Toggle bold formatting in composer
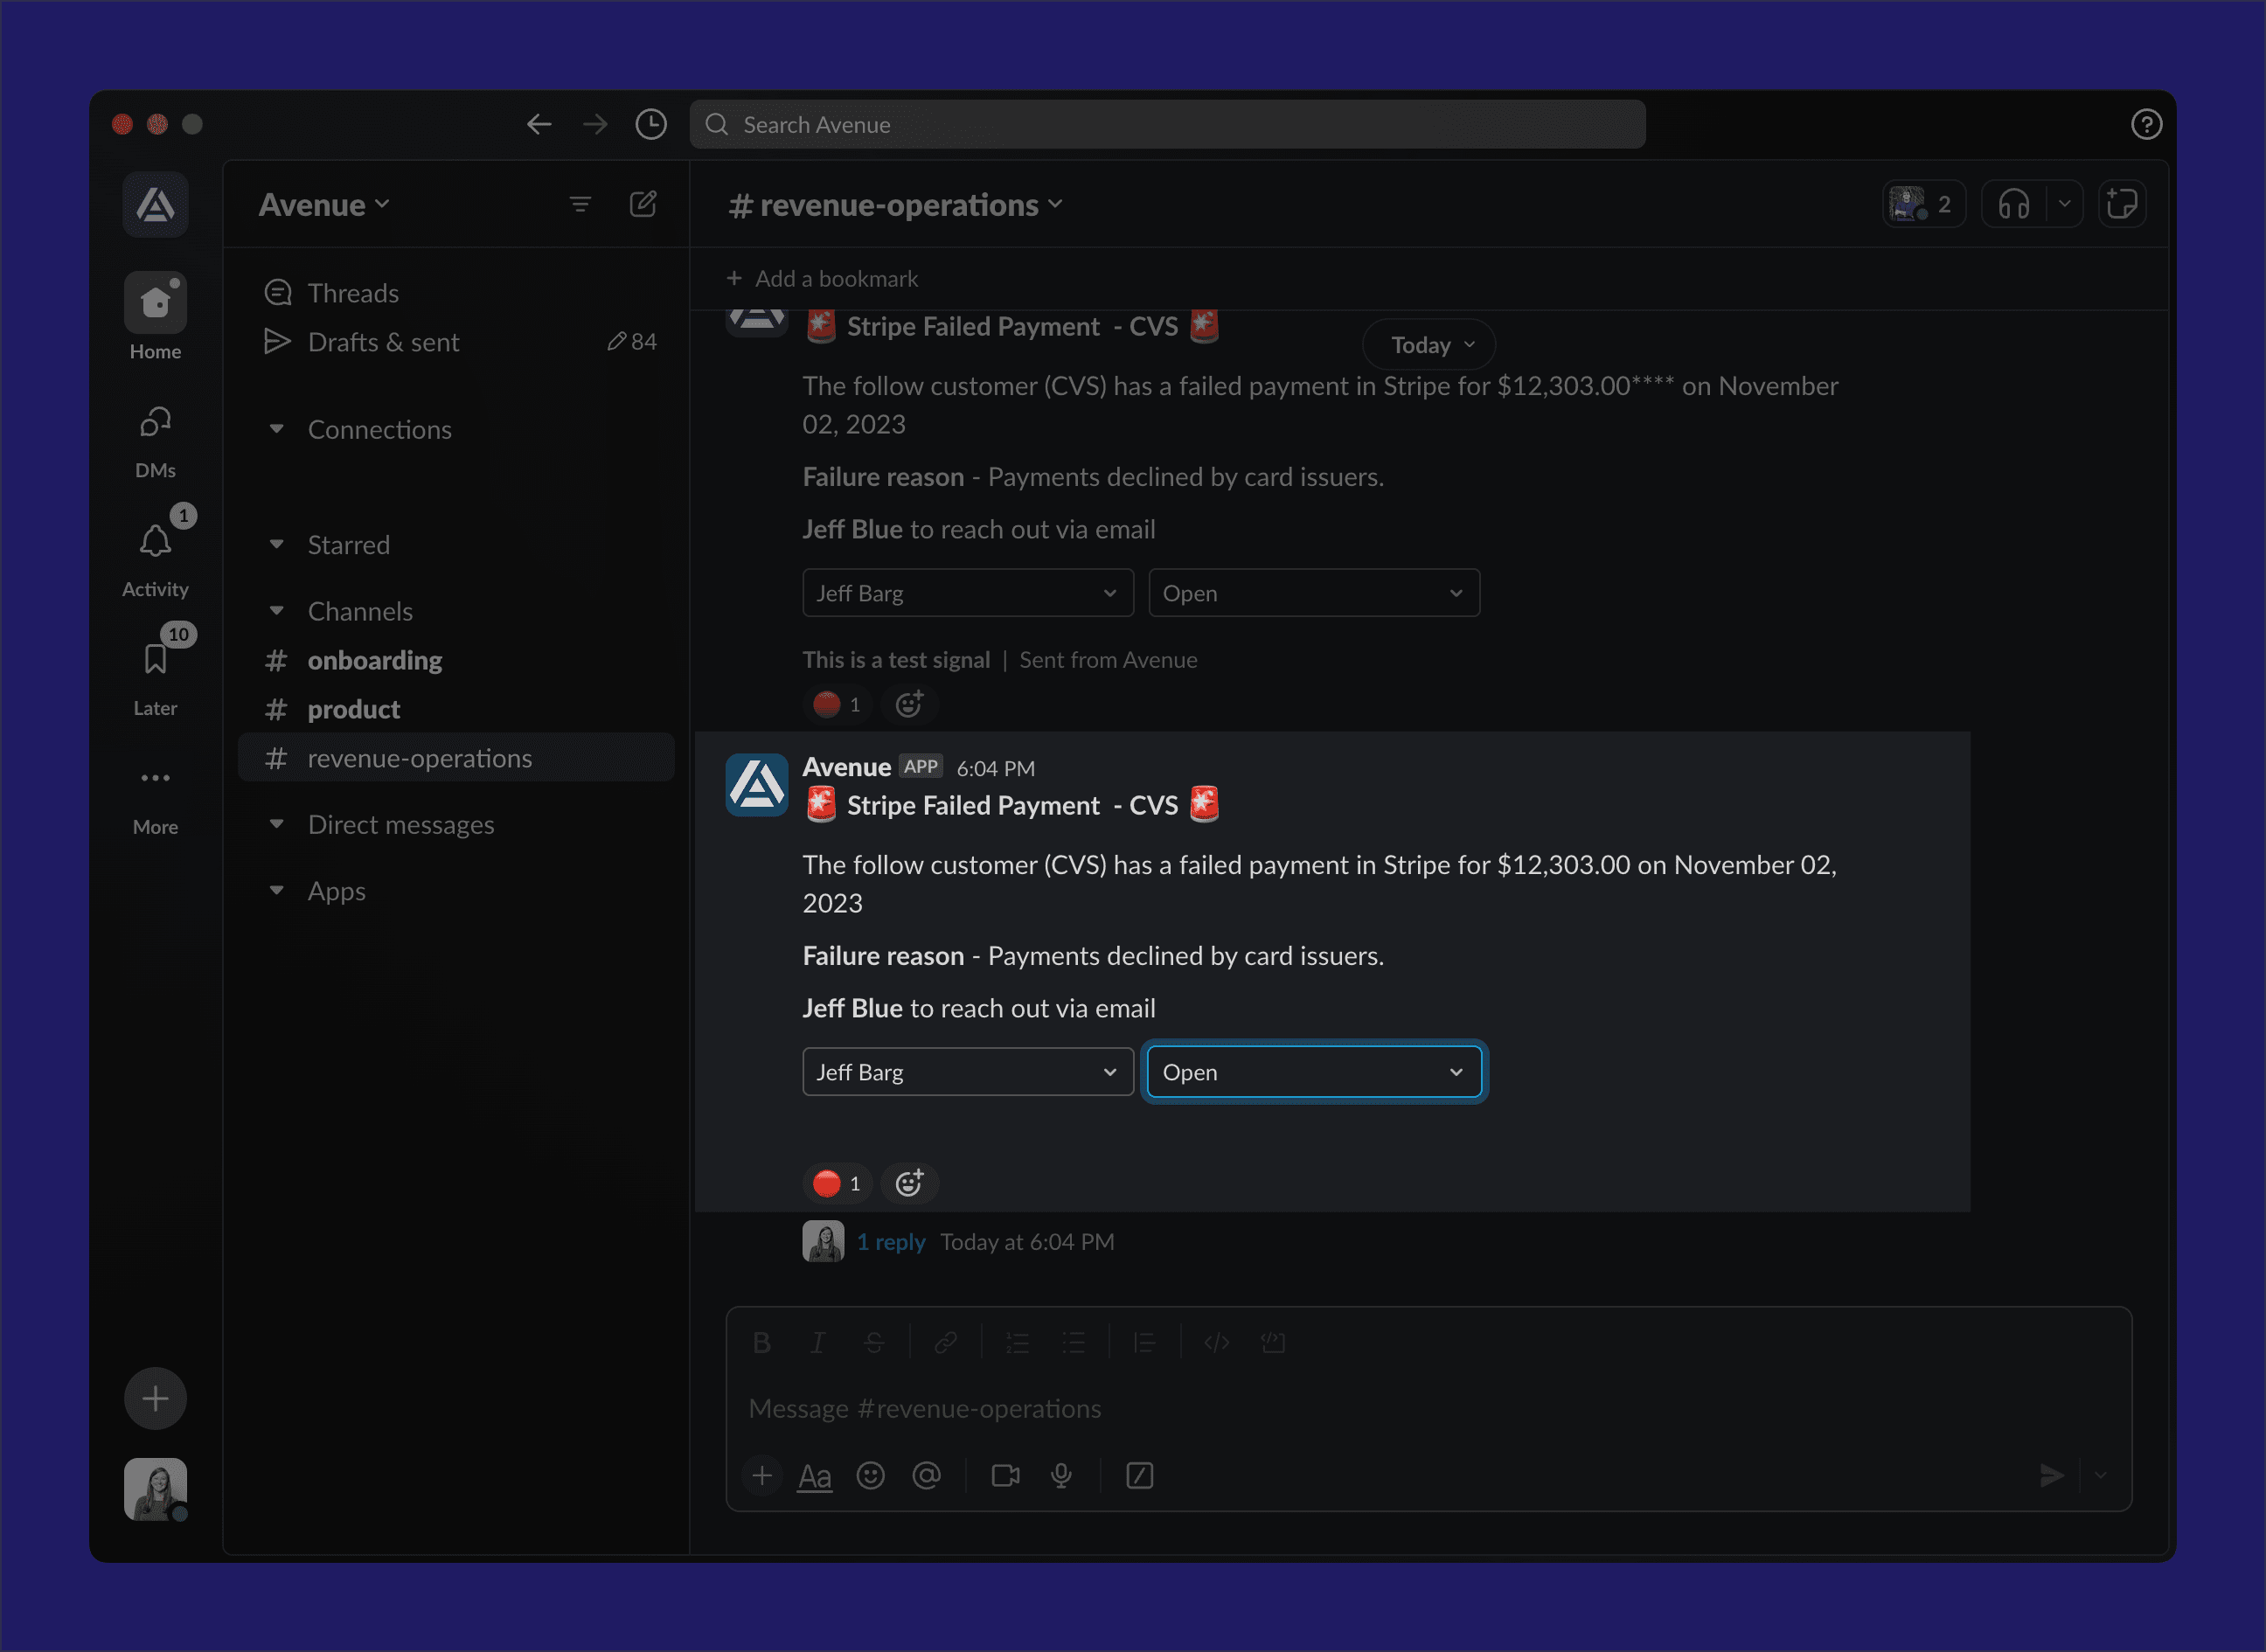The height and width of the screenshot is (1652, 2266). click(x=761, y=1342)
